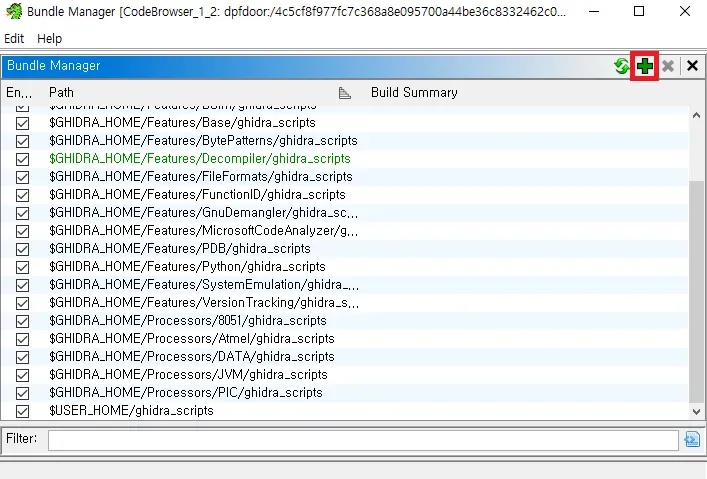
Task: Toggle checkbox for BytePatterns ghidra_scripts
Action: [x=22, y=141]
